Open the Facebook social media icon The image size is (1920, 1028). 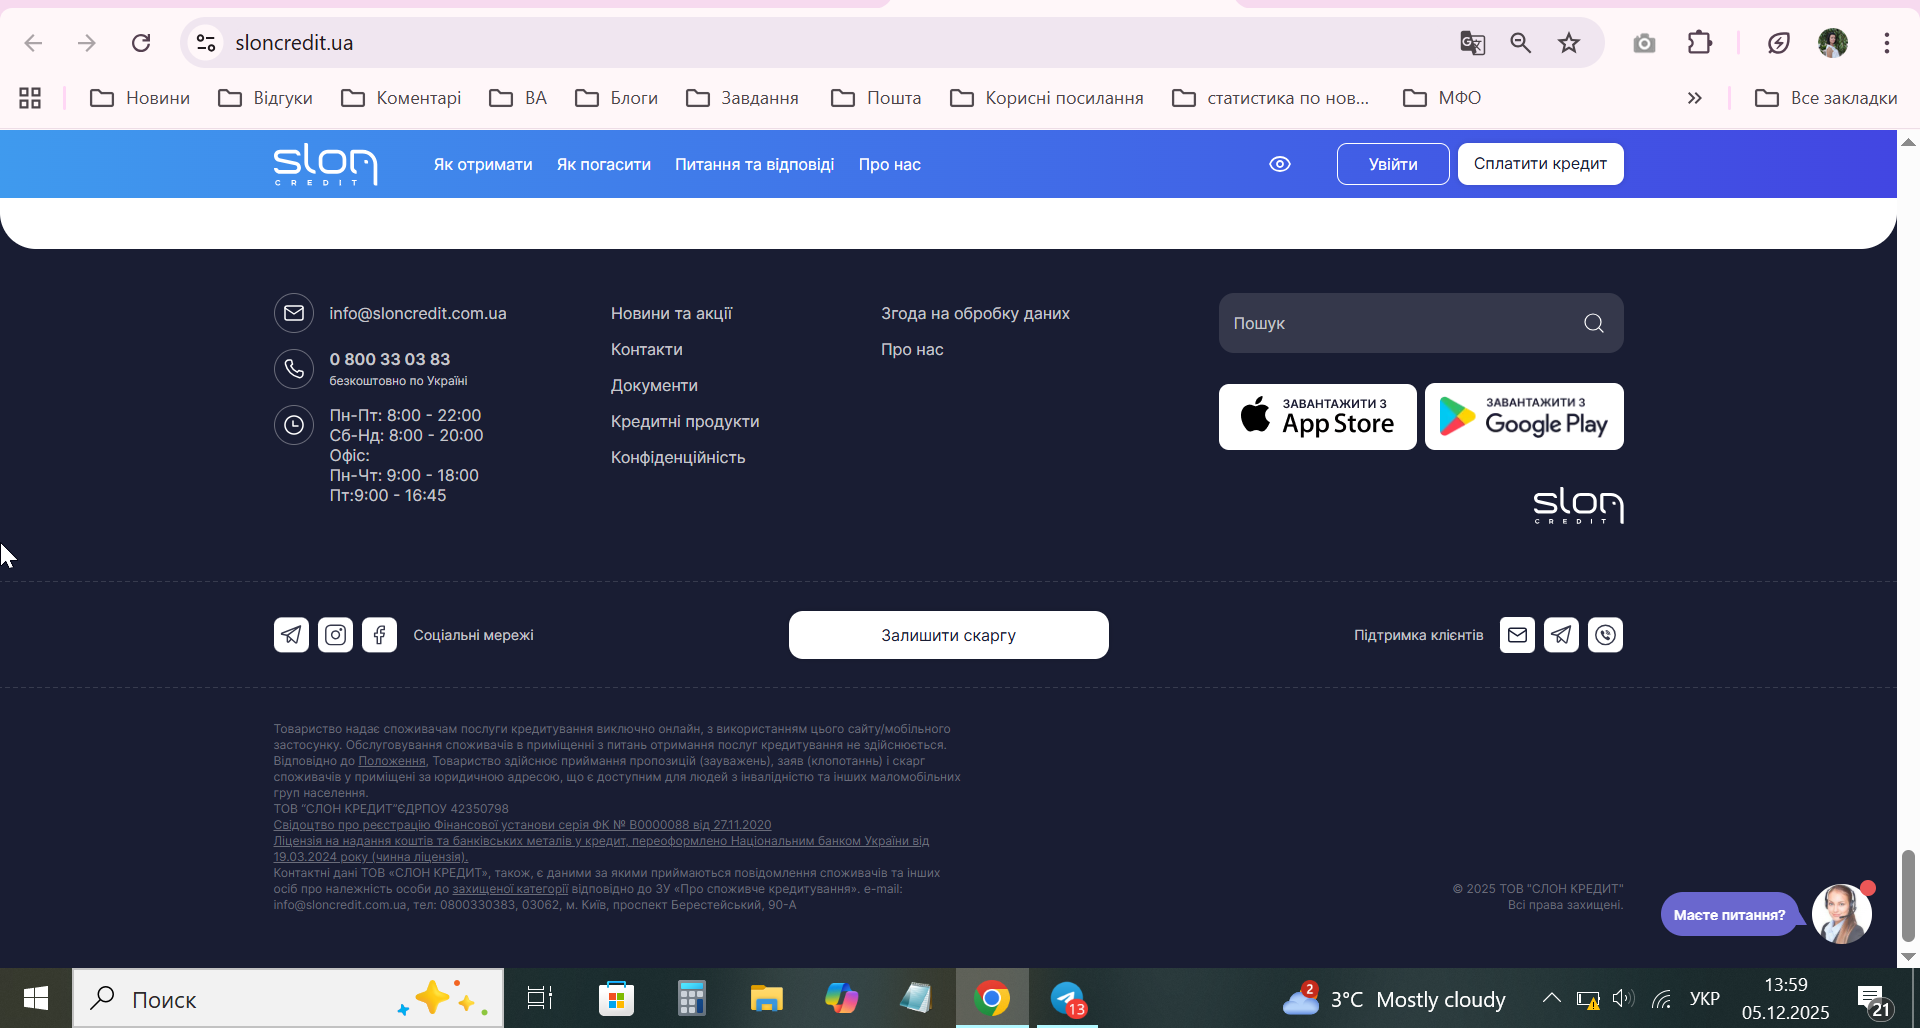pyautogui.click(x=379, y=635)
